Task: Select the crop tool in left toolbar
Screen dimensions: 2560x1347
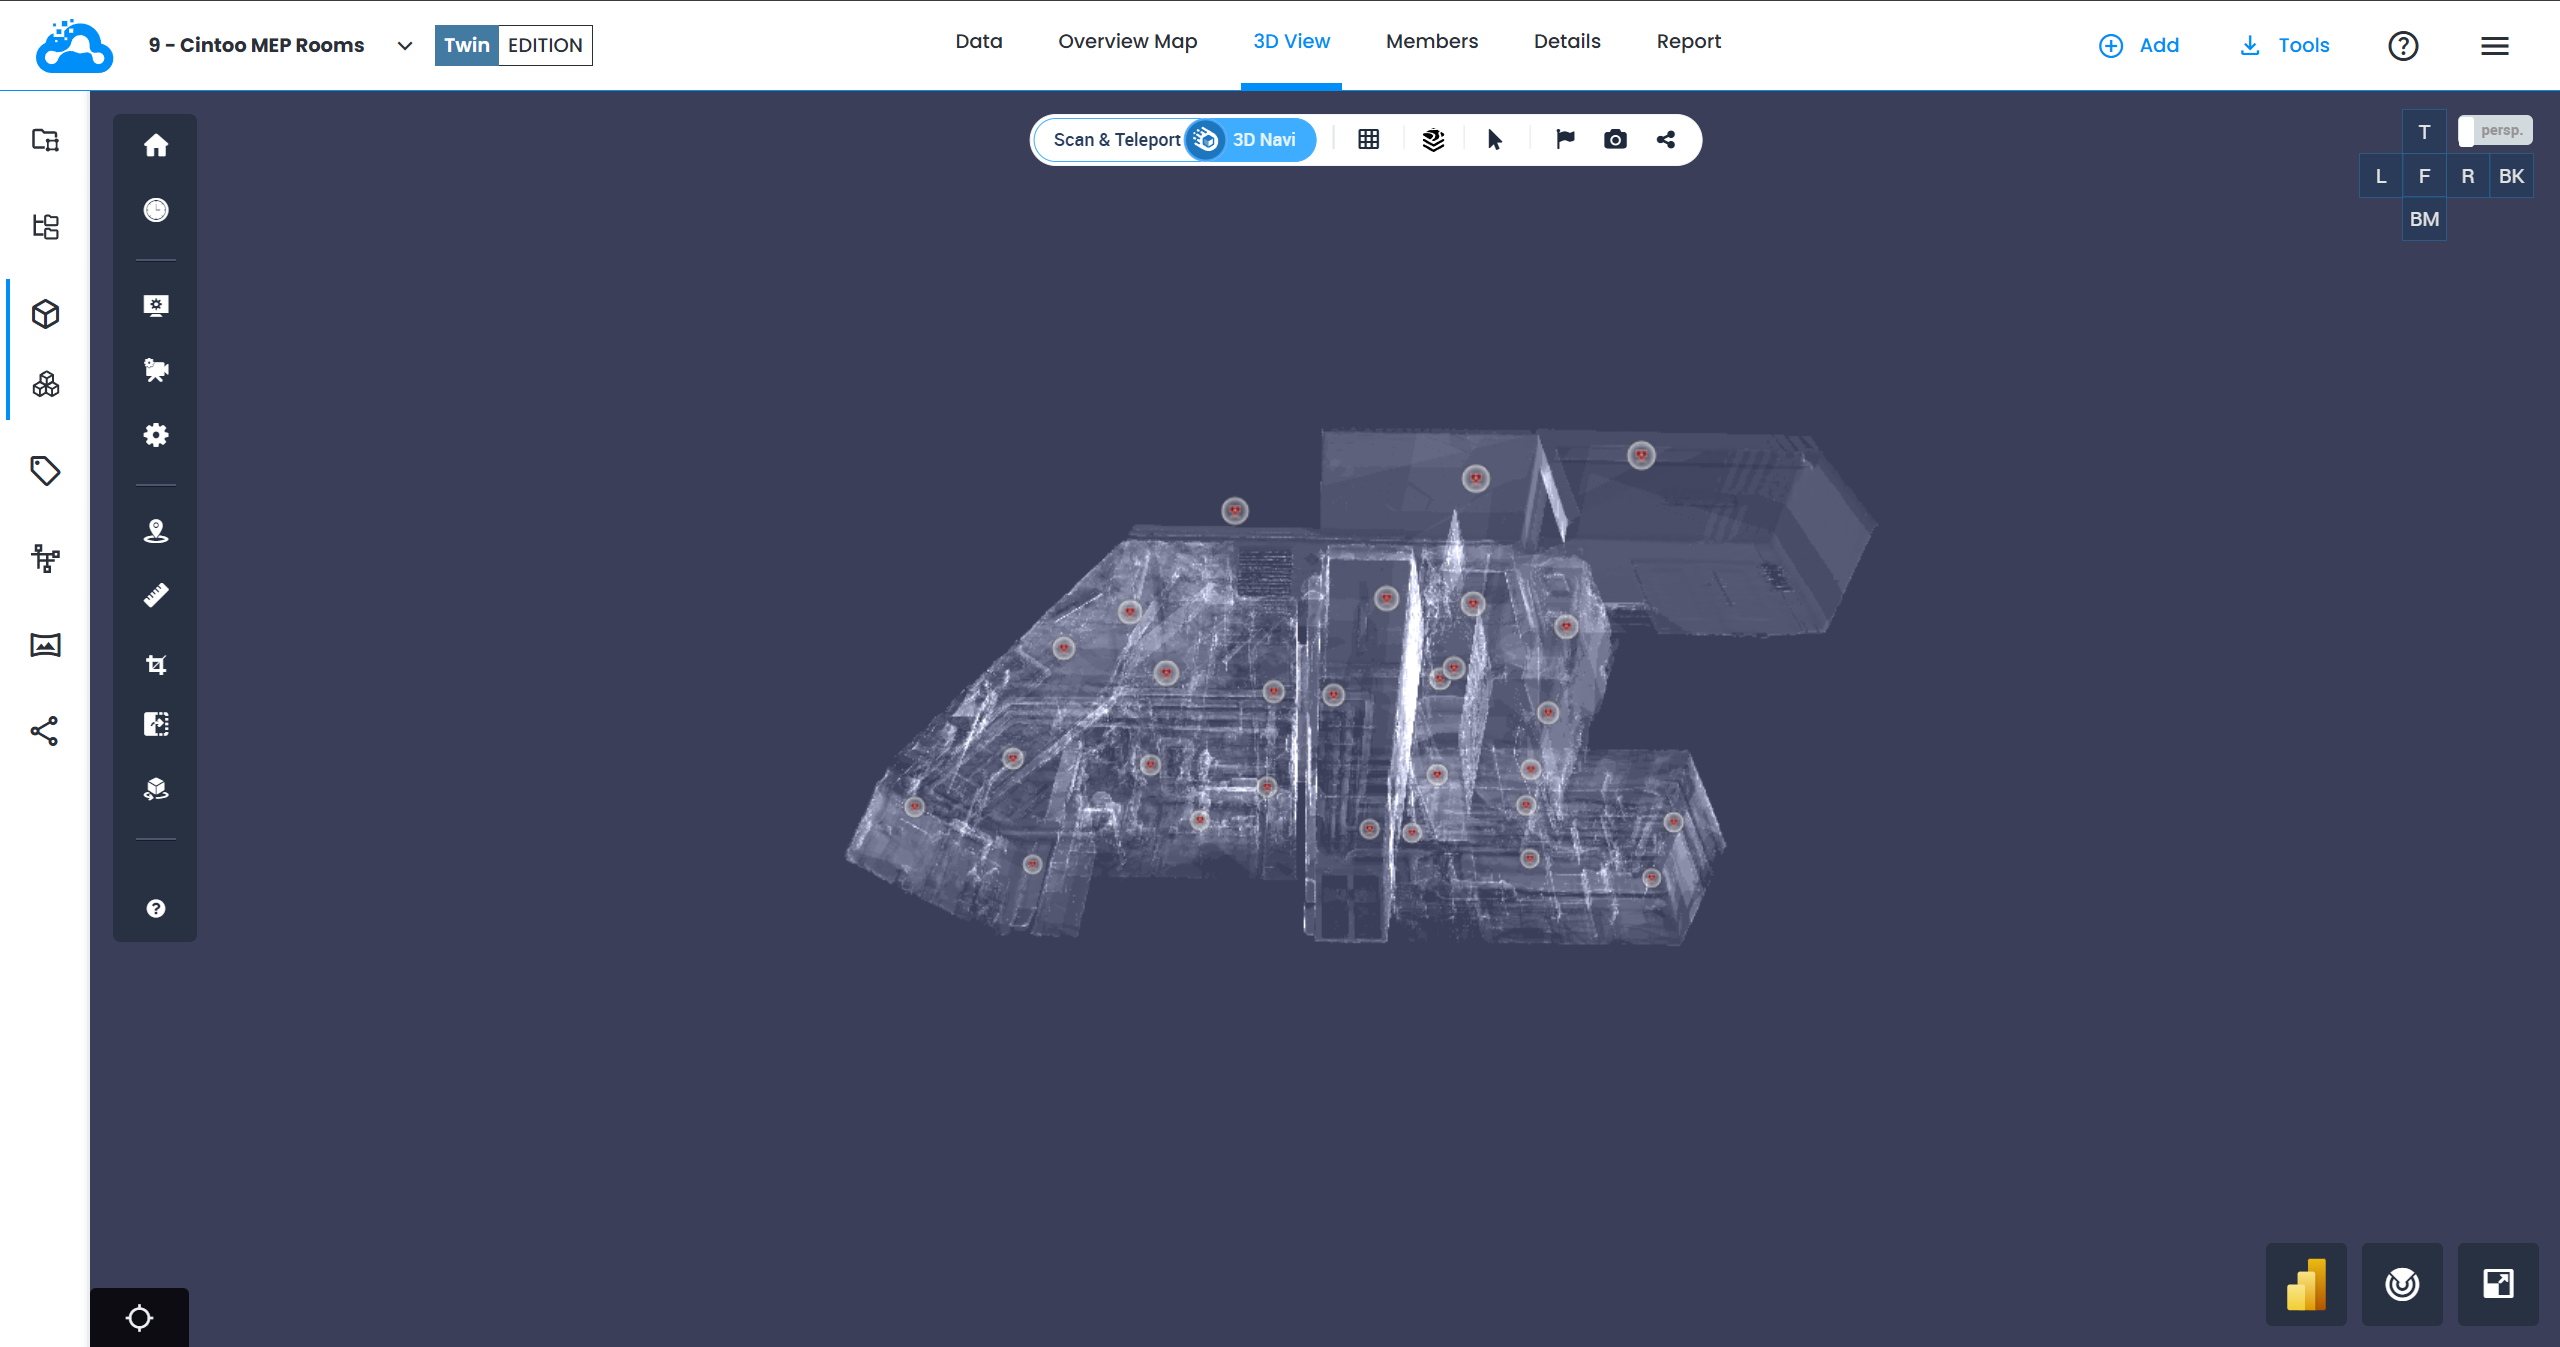Action: [x=156, y=665]
